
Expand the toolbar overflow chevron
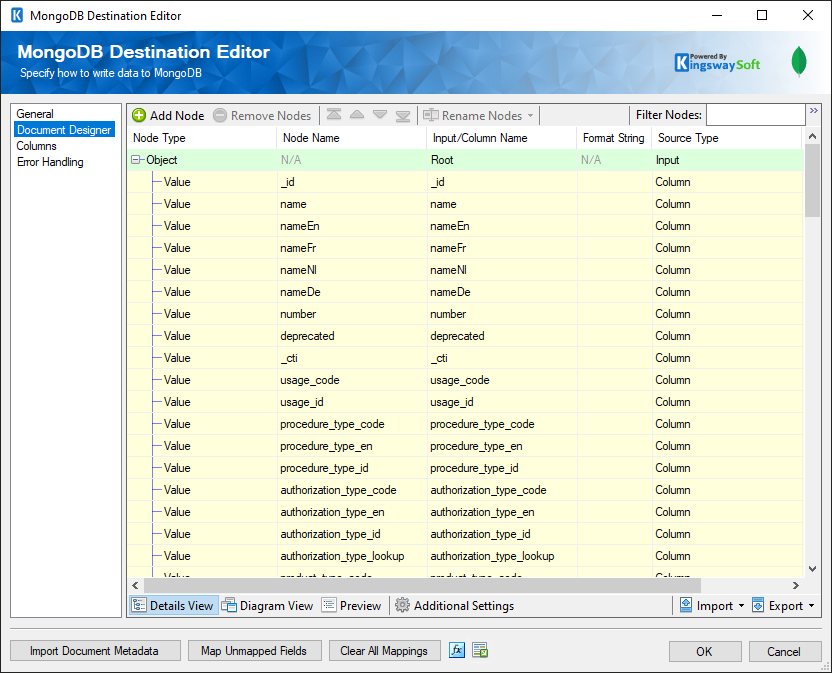click(814, 111)
